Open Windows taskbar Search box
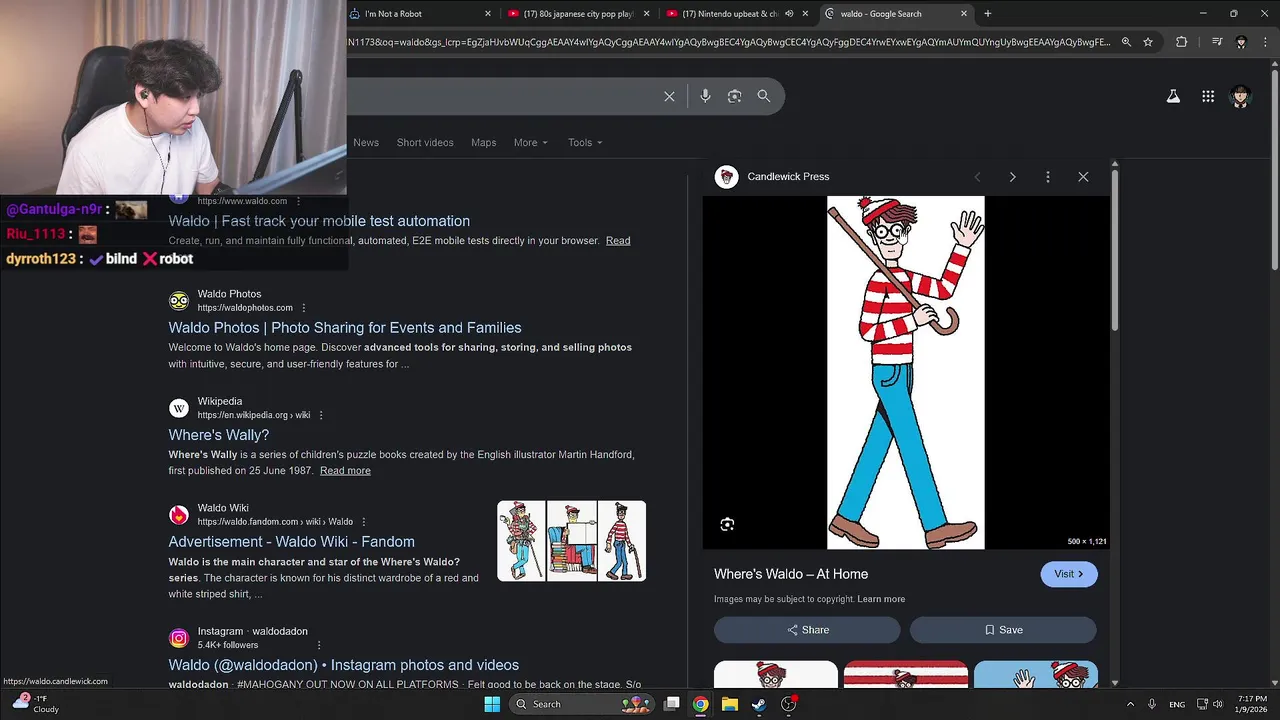This screenshot has height=720, width=1280. 582,704
